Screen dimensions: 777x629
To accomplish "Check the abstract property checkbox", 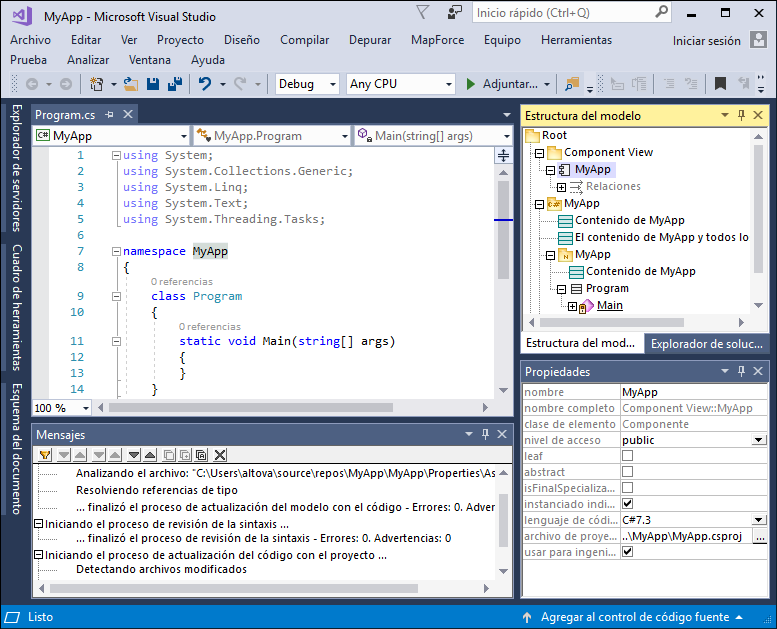I will [x=627, y=472].
